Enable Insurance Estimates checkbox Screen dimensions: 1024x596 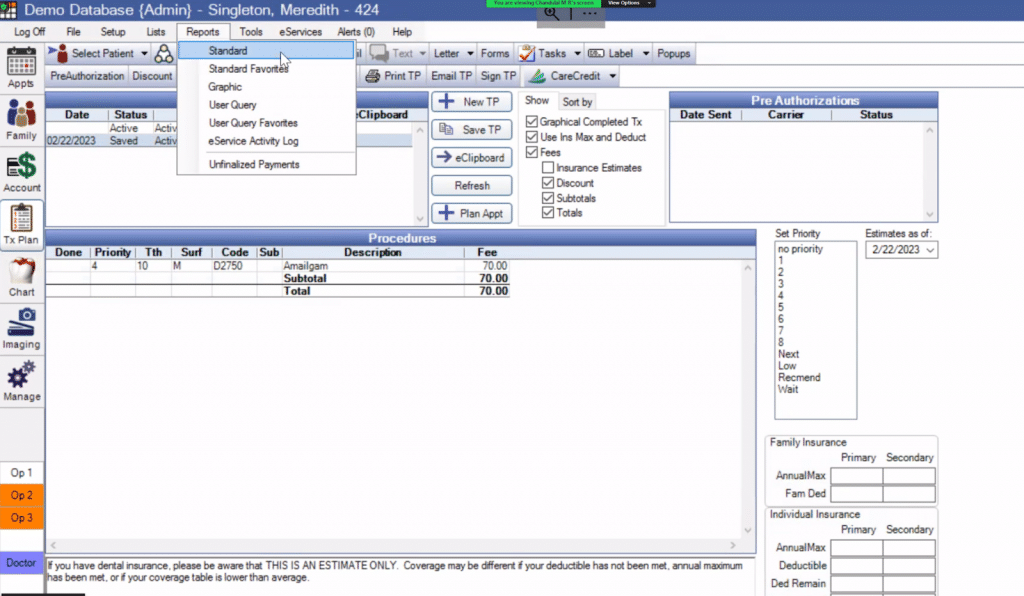tap(548, 168)
